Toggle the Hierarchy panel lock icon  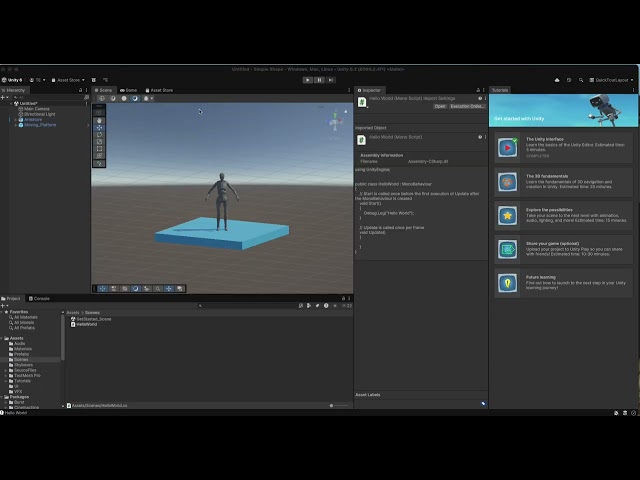(80, 90)
